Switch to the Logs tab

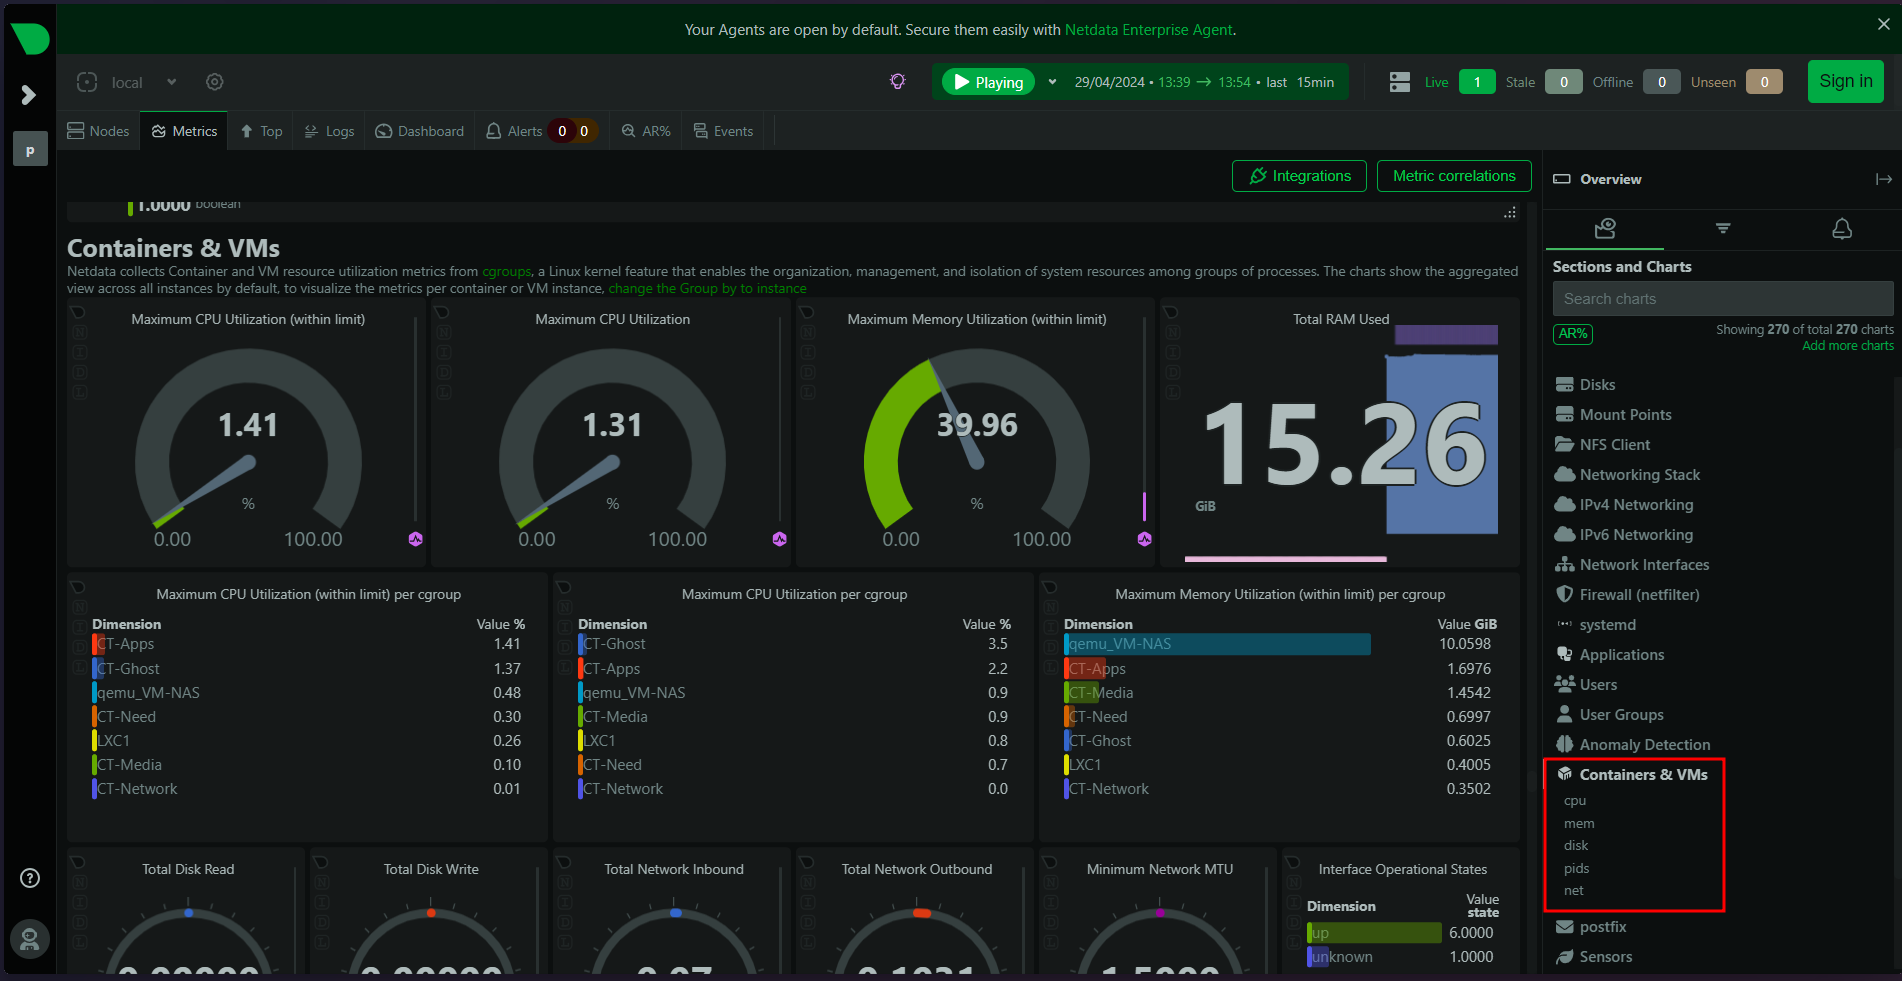(329, 131)
